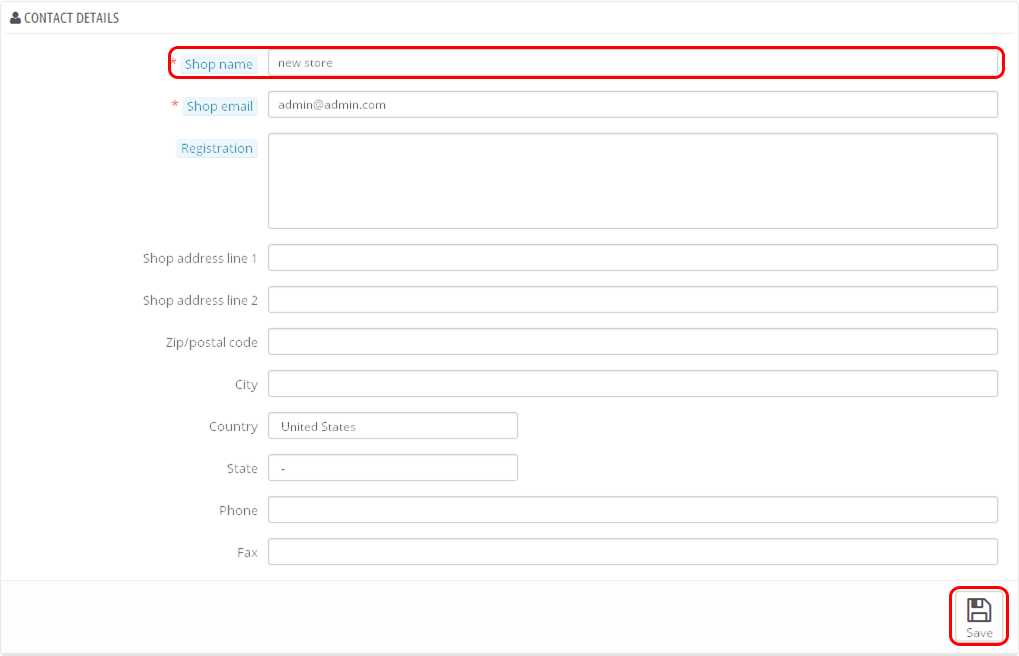Click into the Shop email field
The width and height of the screenshot is (1019, 656).
632,105
